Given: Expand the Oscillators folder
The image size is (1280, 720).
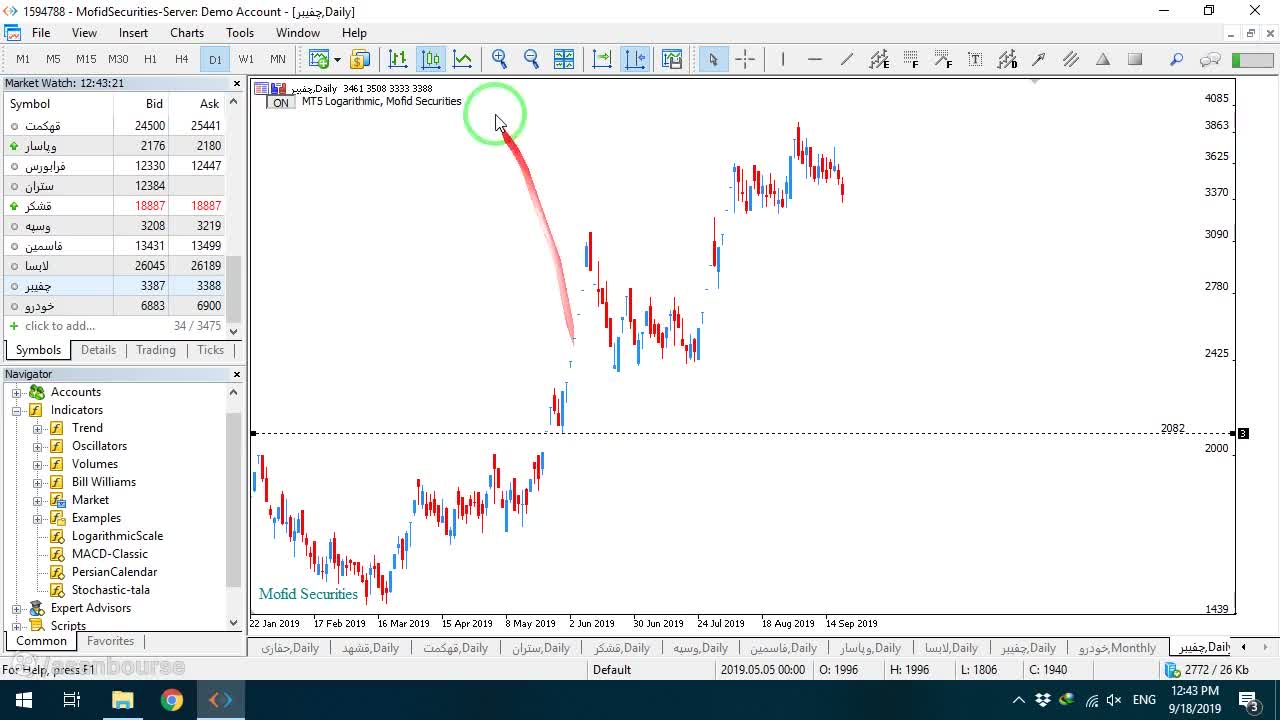Looking at the screenshot, I should coord(38,446).
